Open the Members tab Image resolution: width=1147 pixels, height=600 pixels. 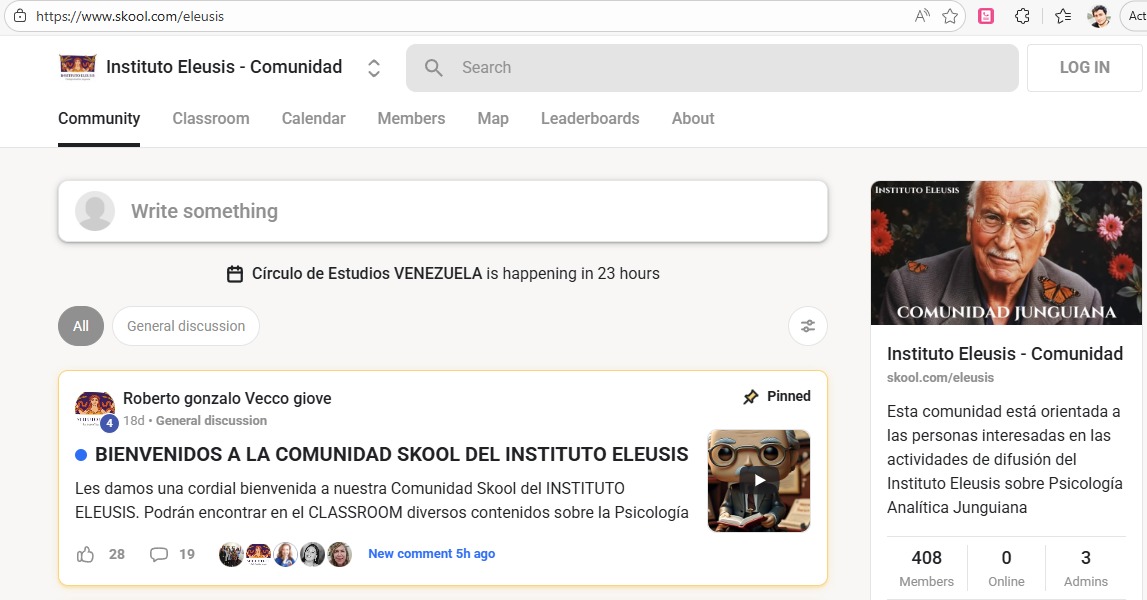click(x=411, y=119)
